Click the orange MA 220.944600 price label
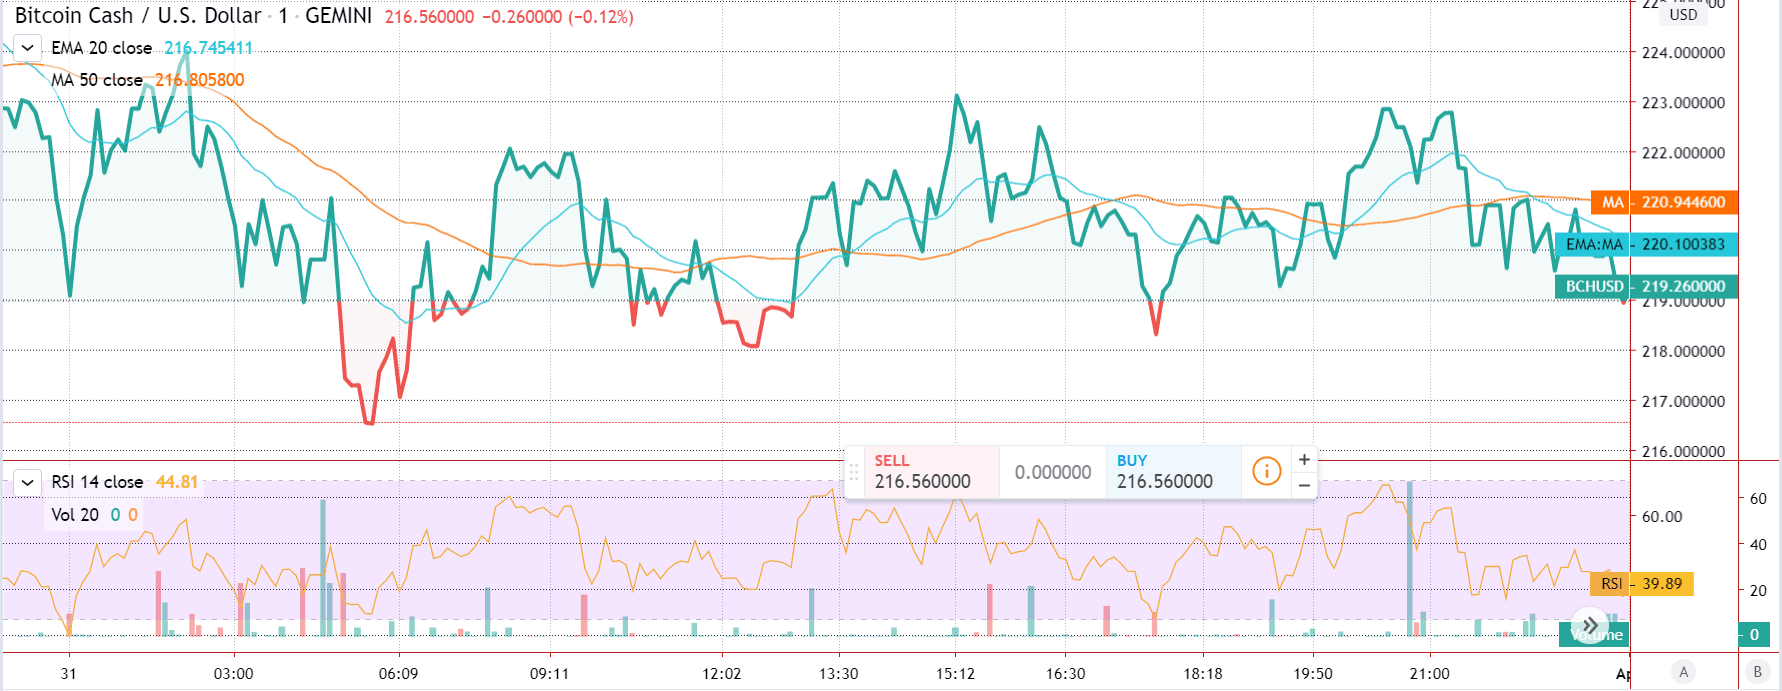 tap(1665, 202)
